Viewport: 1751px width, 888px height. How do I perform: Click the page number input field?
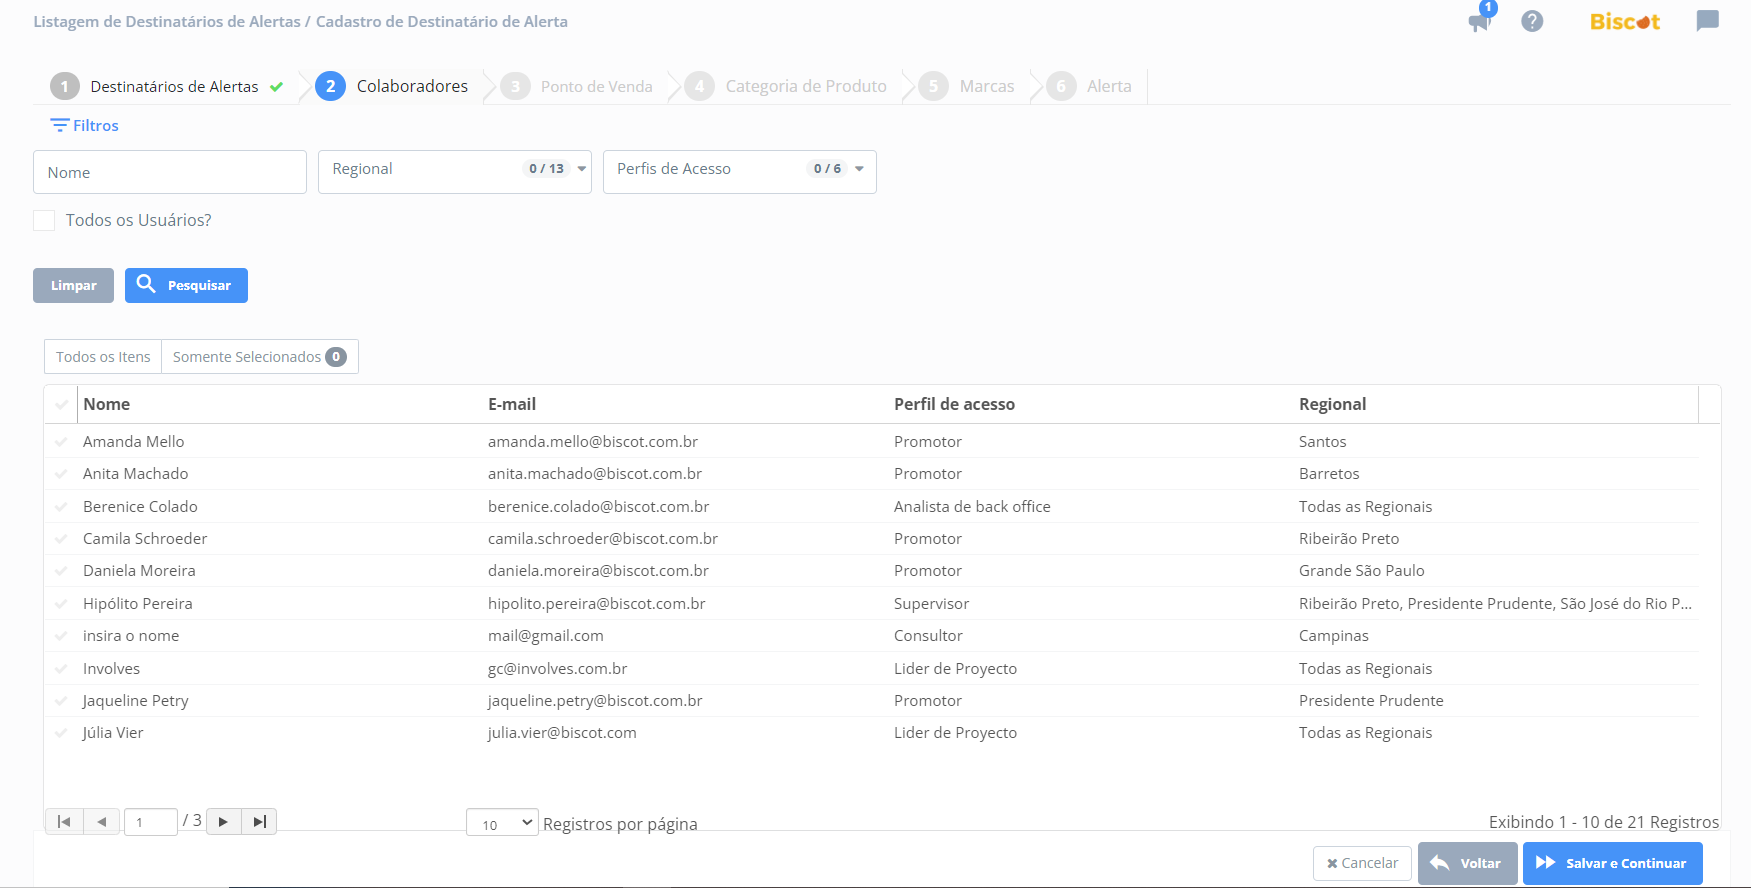tap(150, 822)
